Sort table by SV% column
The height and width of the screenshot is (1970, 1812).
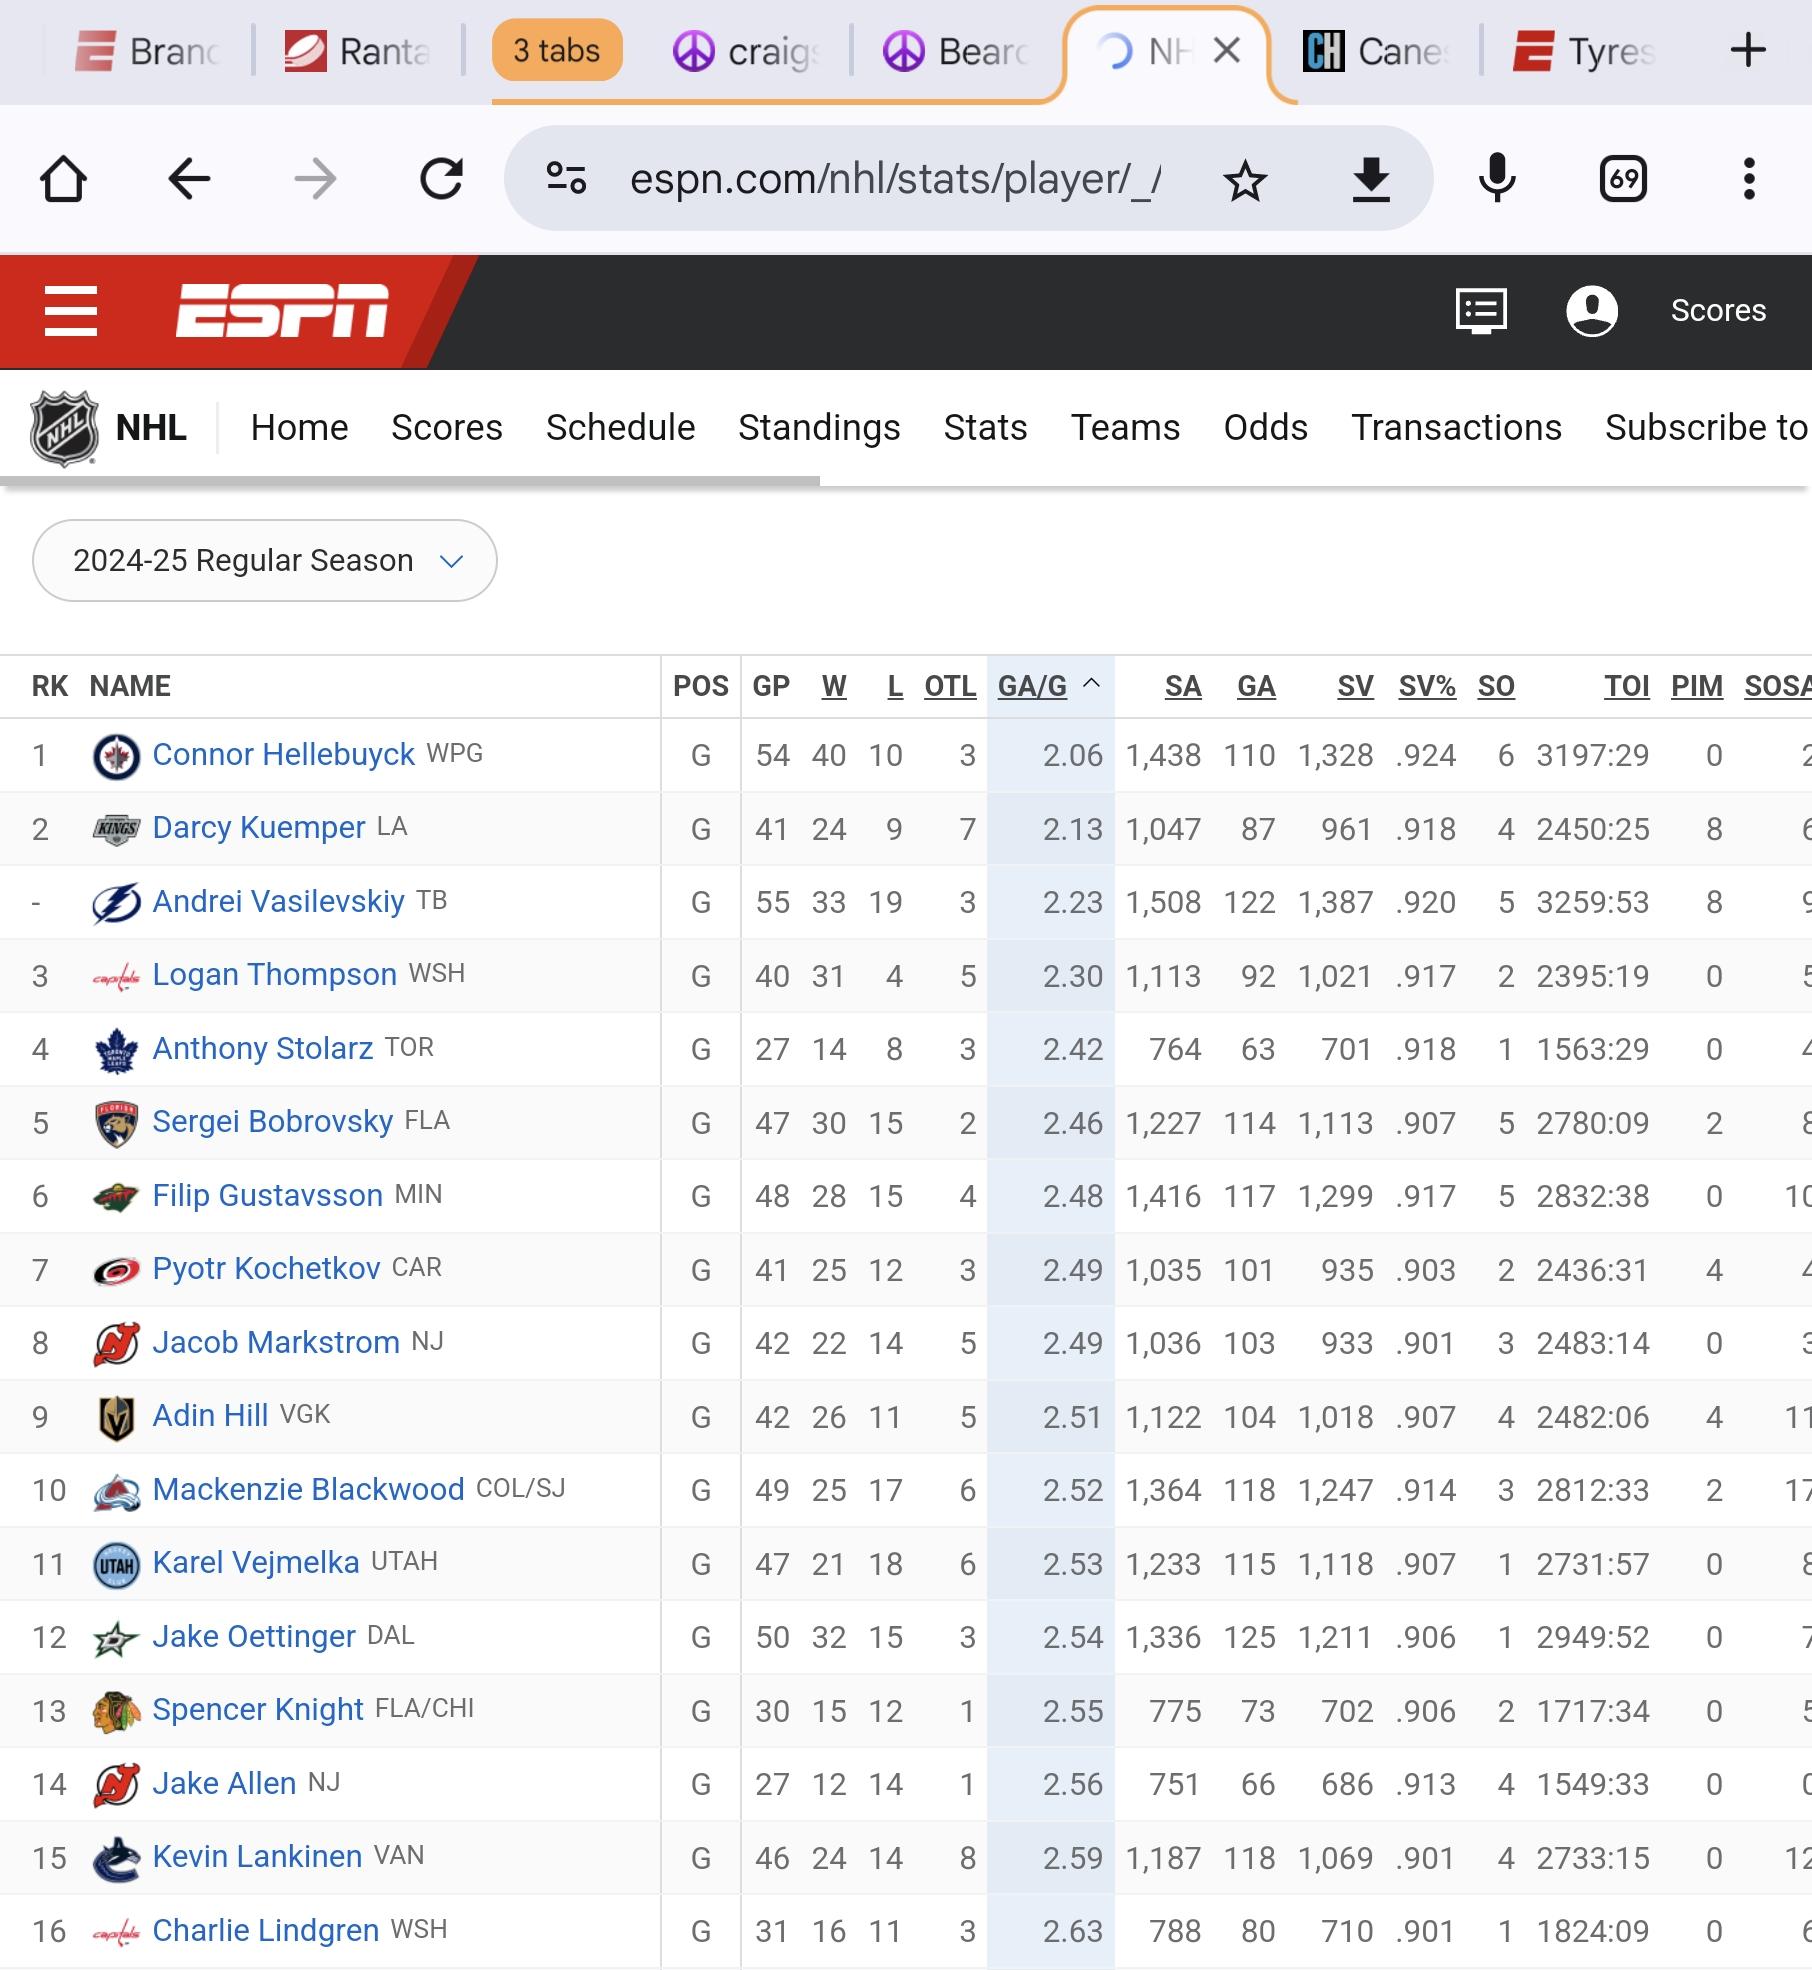click(x=1427, y=686)
